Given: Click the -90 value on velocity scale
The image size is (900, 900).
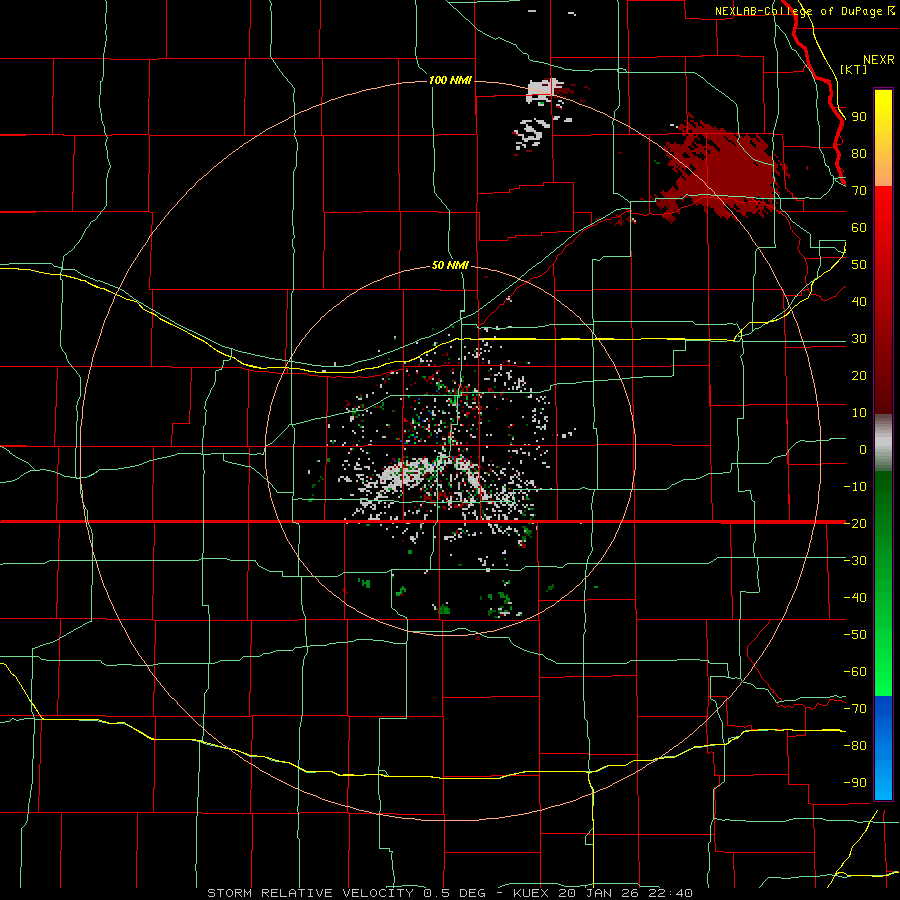Looking at the screenshot, I should (x=855, y=783).
